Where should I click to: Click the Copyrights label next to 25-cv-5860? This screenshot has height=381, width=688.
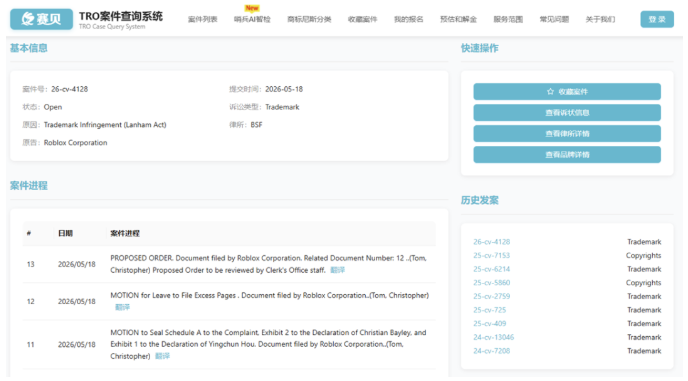[643, 283]
